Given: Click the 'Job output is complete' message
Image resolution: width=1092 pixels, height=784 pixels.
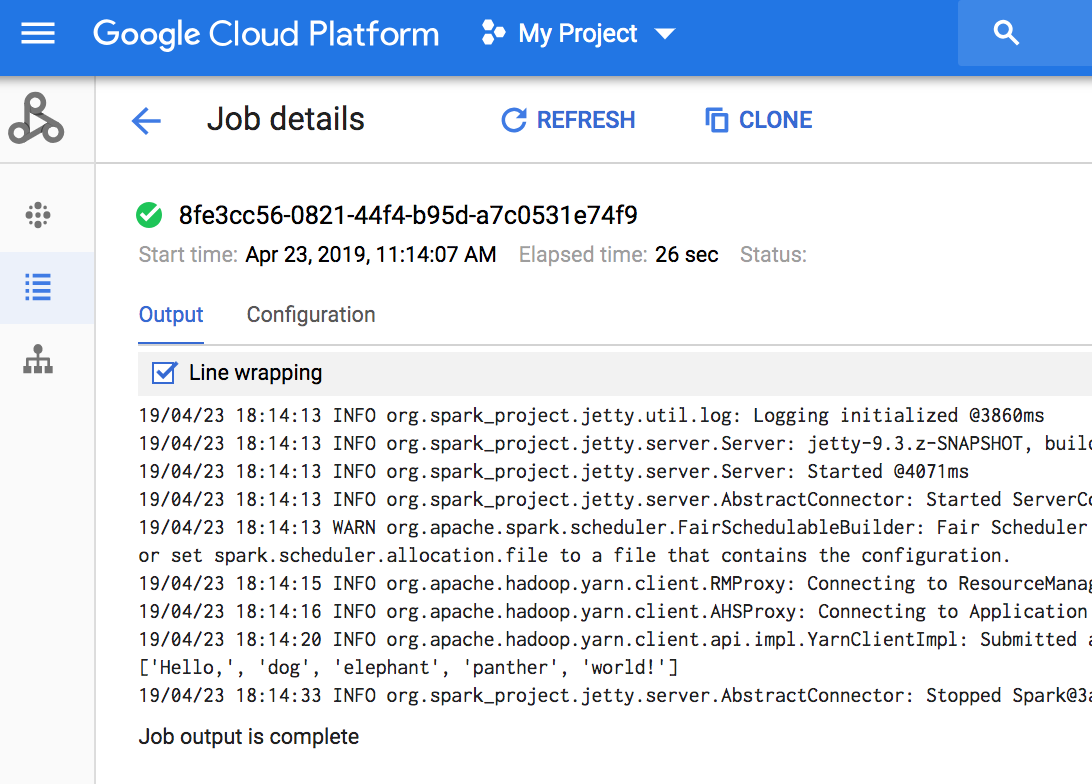Looking at the screenshot, I should (x=249, y=737).
